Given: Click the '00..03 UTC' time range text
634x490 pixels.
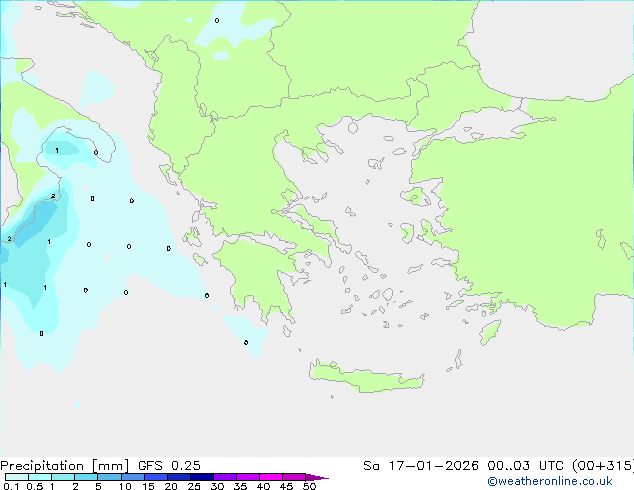Looking at the screenshot, I should (525, 466).
